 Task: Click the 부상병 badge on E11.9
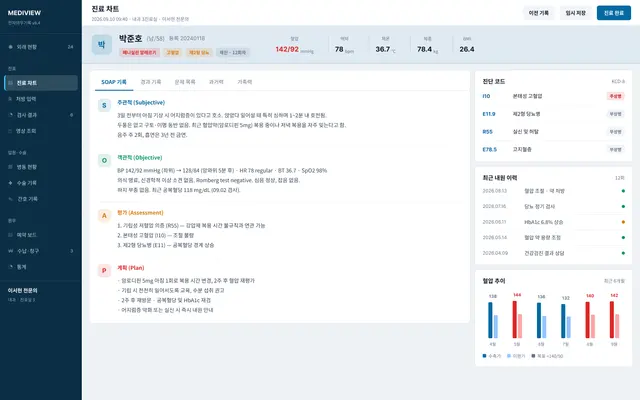coord(615,114)
